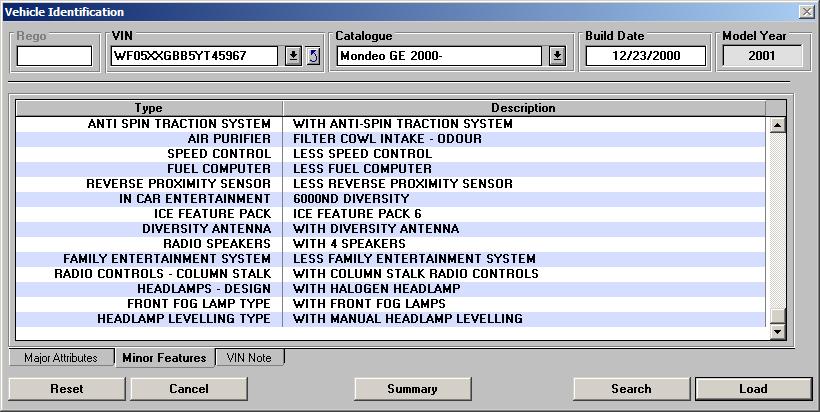820x412 pixels.
Task: Close the Vehicle Identification window
Action: click(x=806, y=11)
